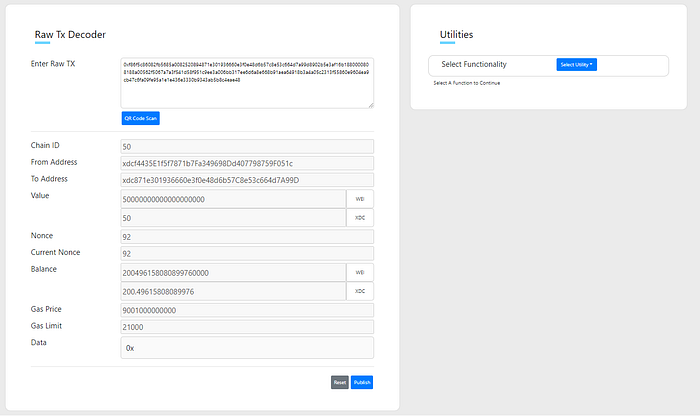Select the From Address field
This screenshot has width=700, height=416.
pyautogui.click(x=247, y=163)
